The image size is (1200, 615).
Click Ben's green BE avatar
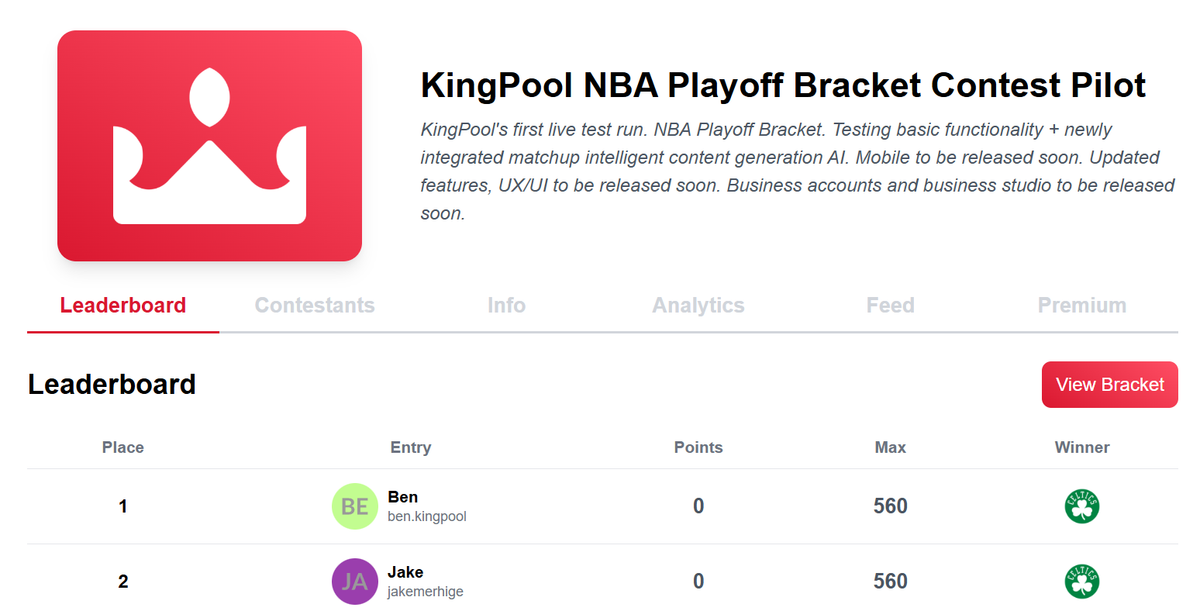pyautogui.click(x=353, y=506)
